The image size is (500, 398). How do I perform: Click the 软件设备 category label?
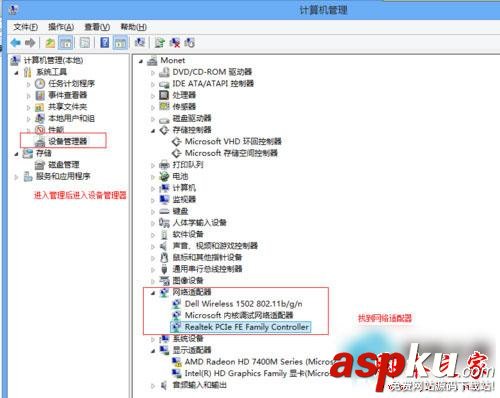point(188,234)
